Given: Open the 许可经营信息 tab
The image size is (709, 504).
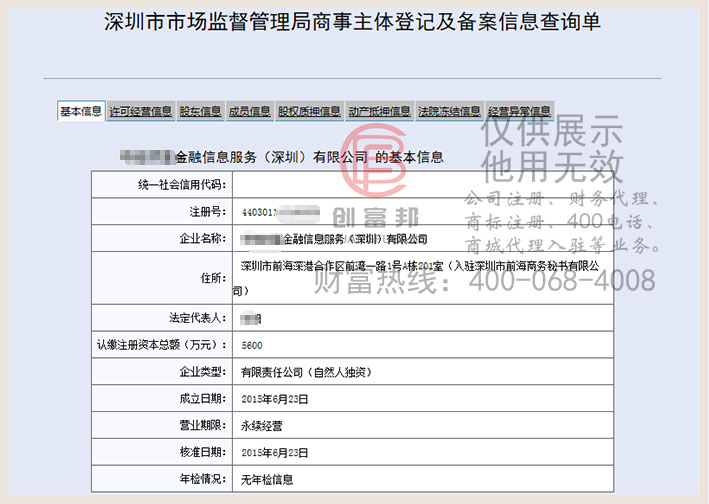Looking at the screenshot, I should click(x=141, y=111).
